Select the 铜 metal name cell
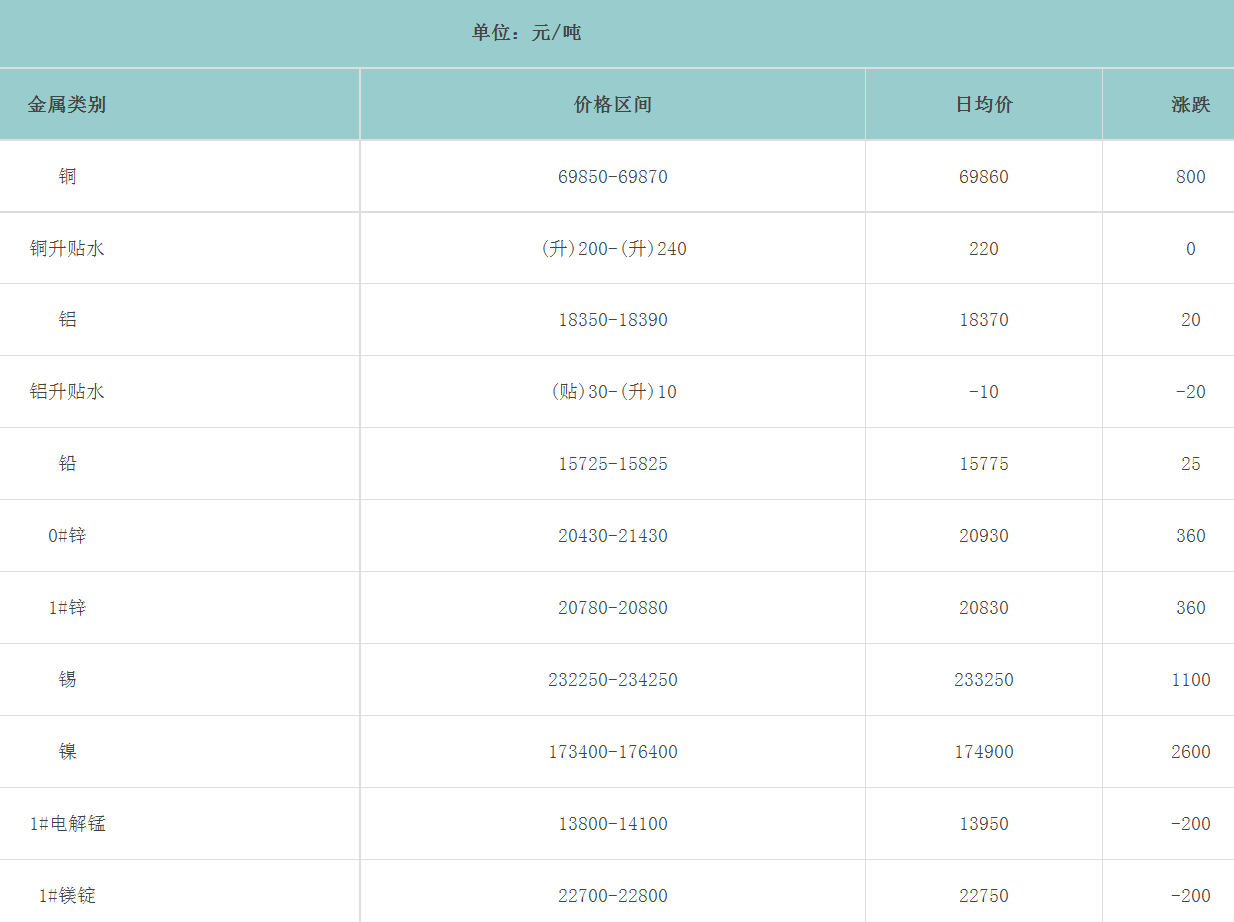The image size is (1234, 922). coord(67,177)
